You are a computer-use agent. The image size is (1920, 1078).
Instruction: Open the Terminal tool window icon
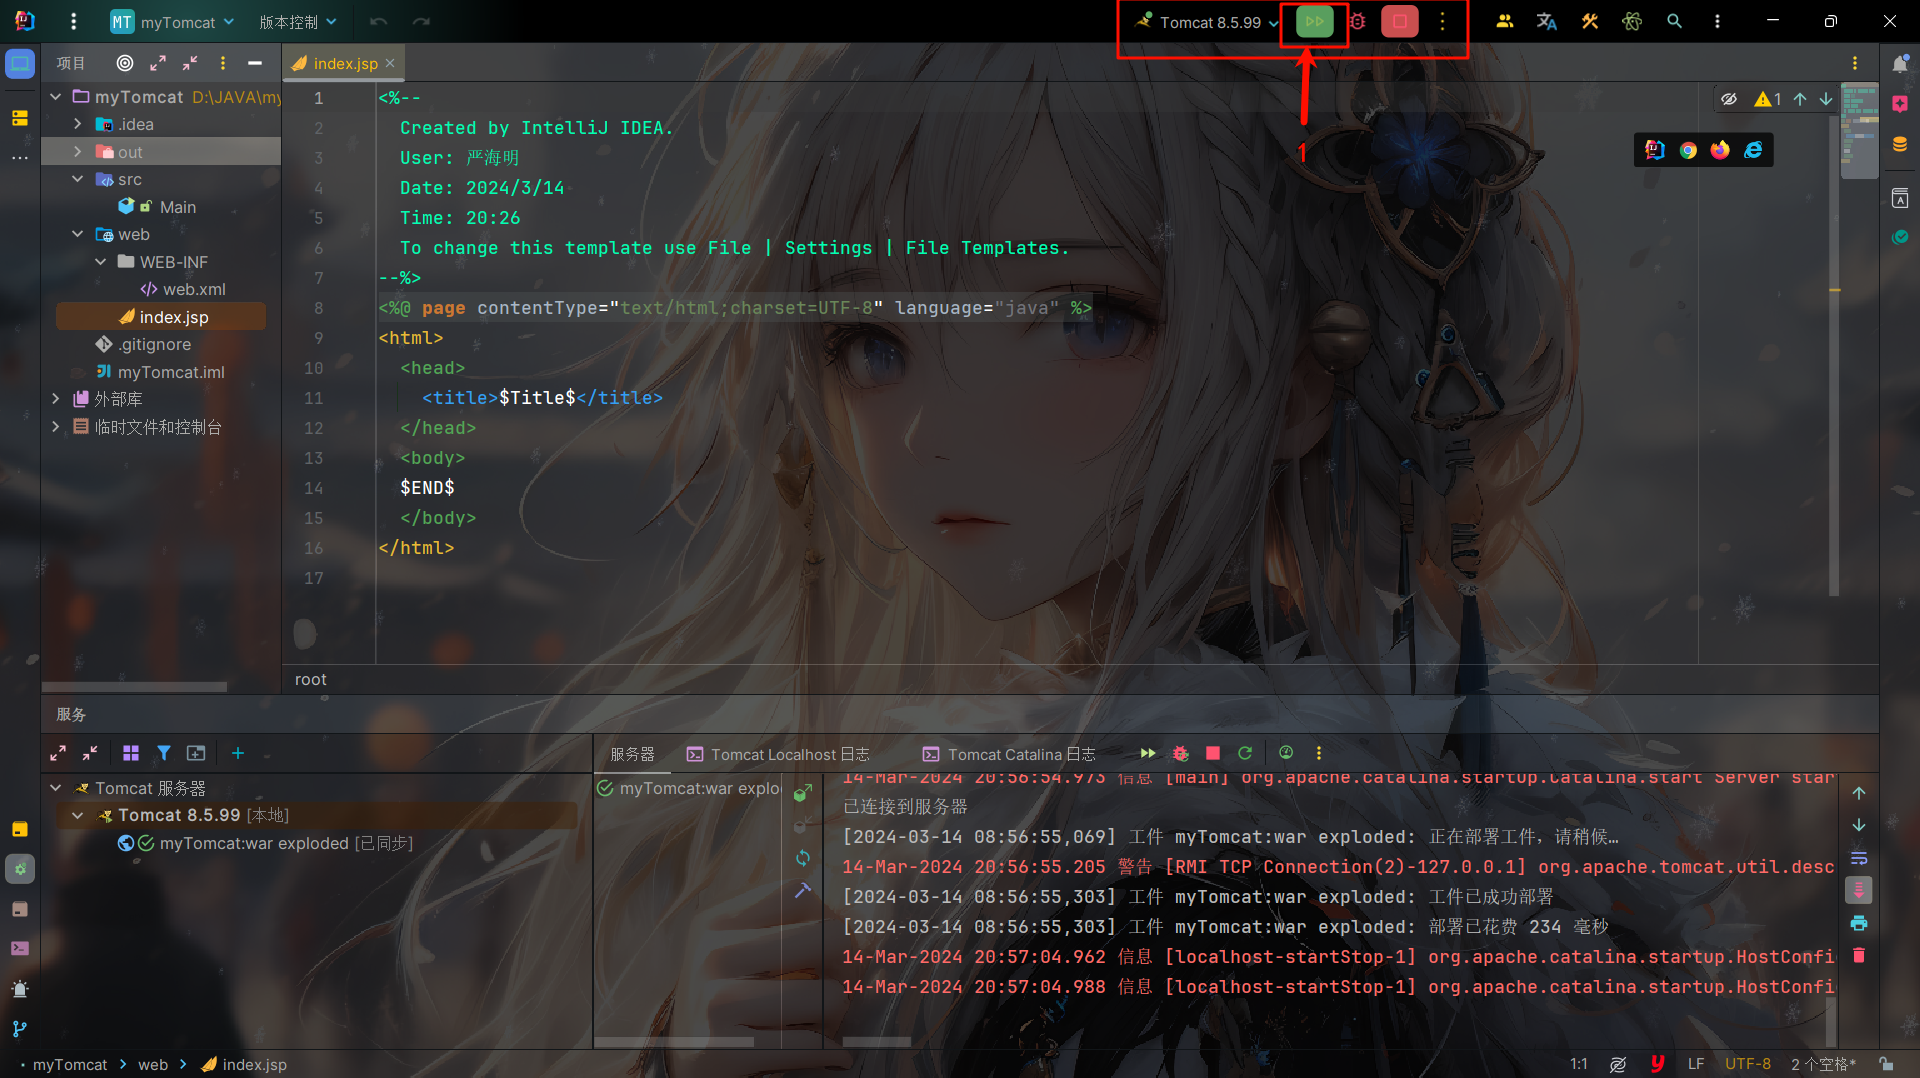tap(20, 948)
